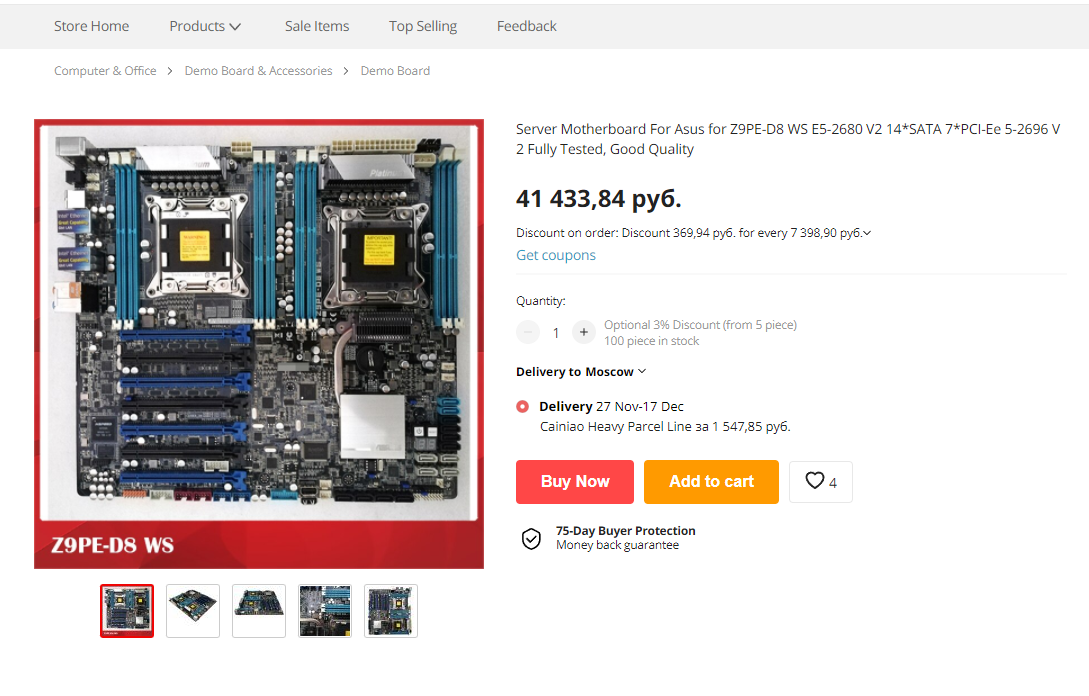Increase quantity with the plus button
Viewport: 1089px width, 696px height.
click(x=584, y=333)
